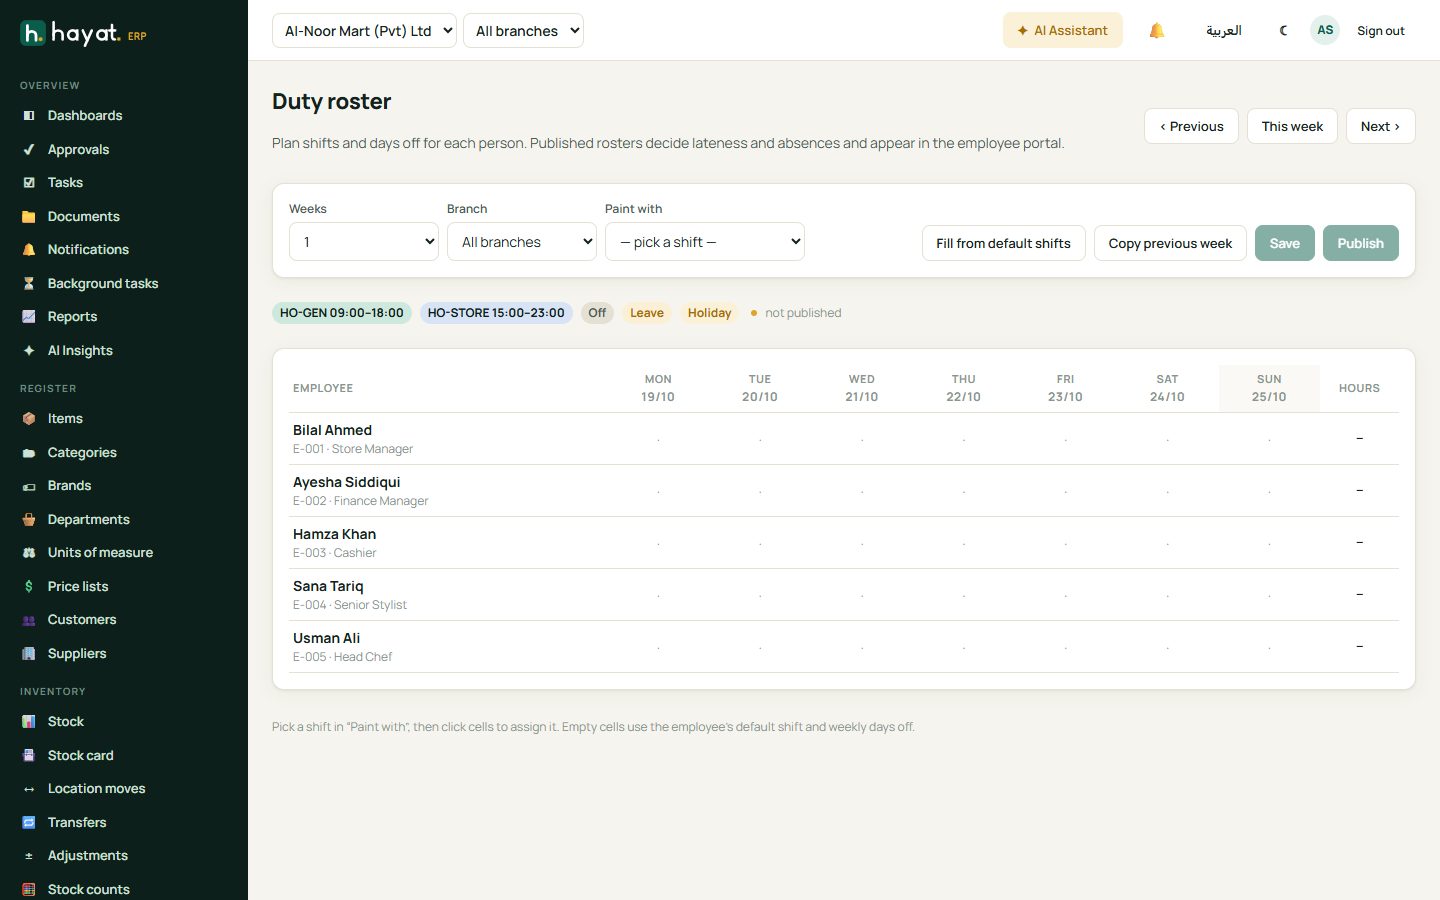Open the Weeks dropdown

(x=364, y=242)
